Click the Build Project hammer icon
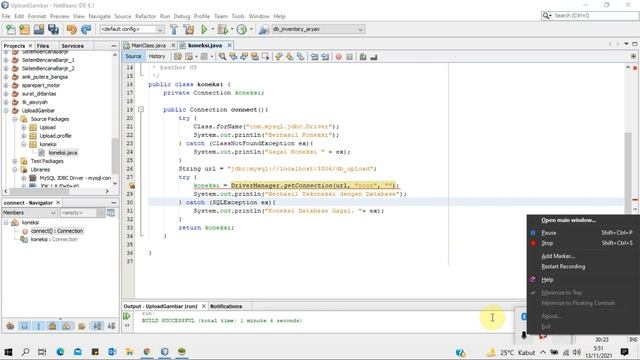The width and height of the screenshot is (640, 360). tap(174, 29)
